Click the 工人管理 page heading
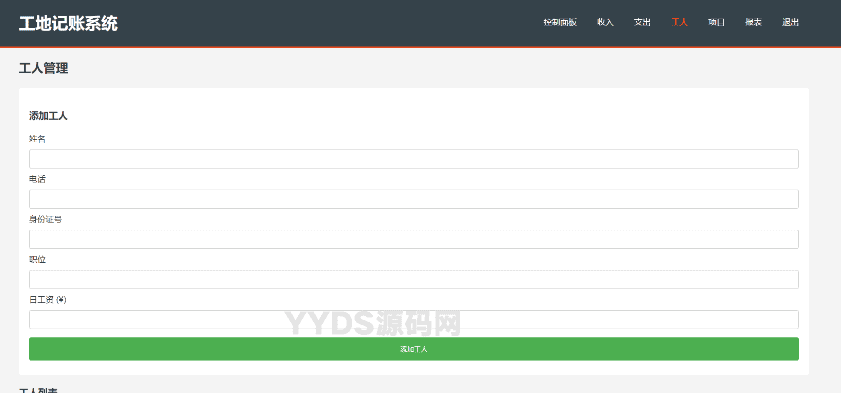Image resolution: width=841 pixels, height=393 pixels. 43,68
